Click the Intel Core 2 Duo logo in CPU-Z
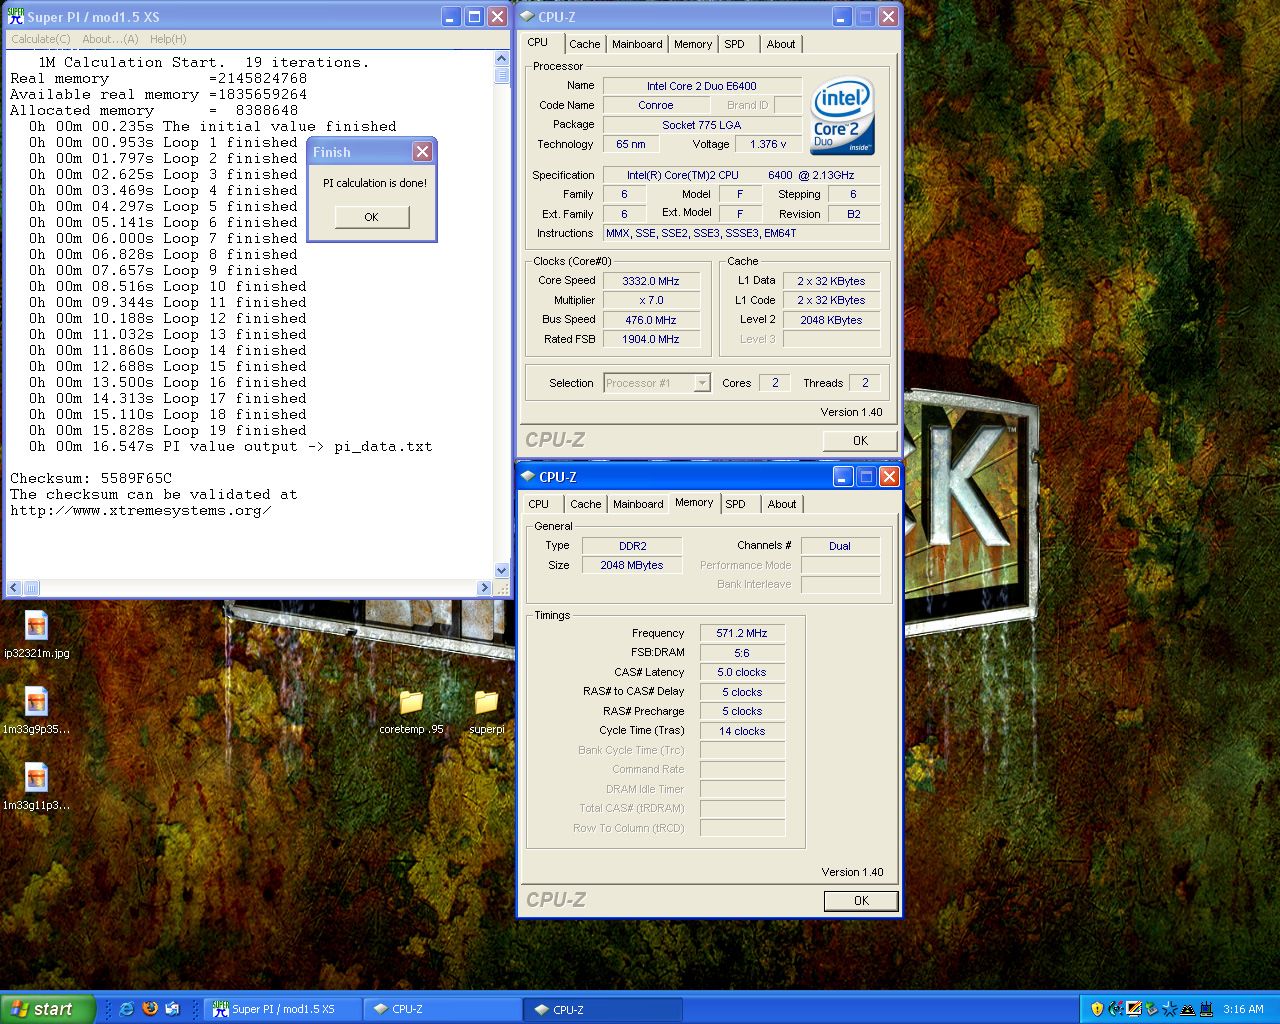The height and width of the screenshot is (1024, 1280). pyautogui.click(x=841, y=114)
